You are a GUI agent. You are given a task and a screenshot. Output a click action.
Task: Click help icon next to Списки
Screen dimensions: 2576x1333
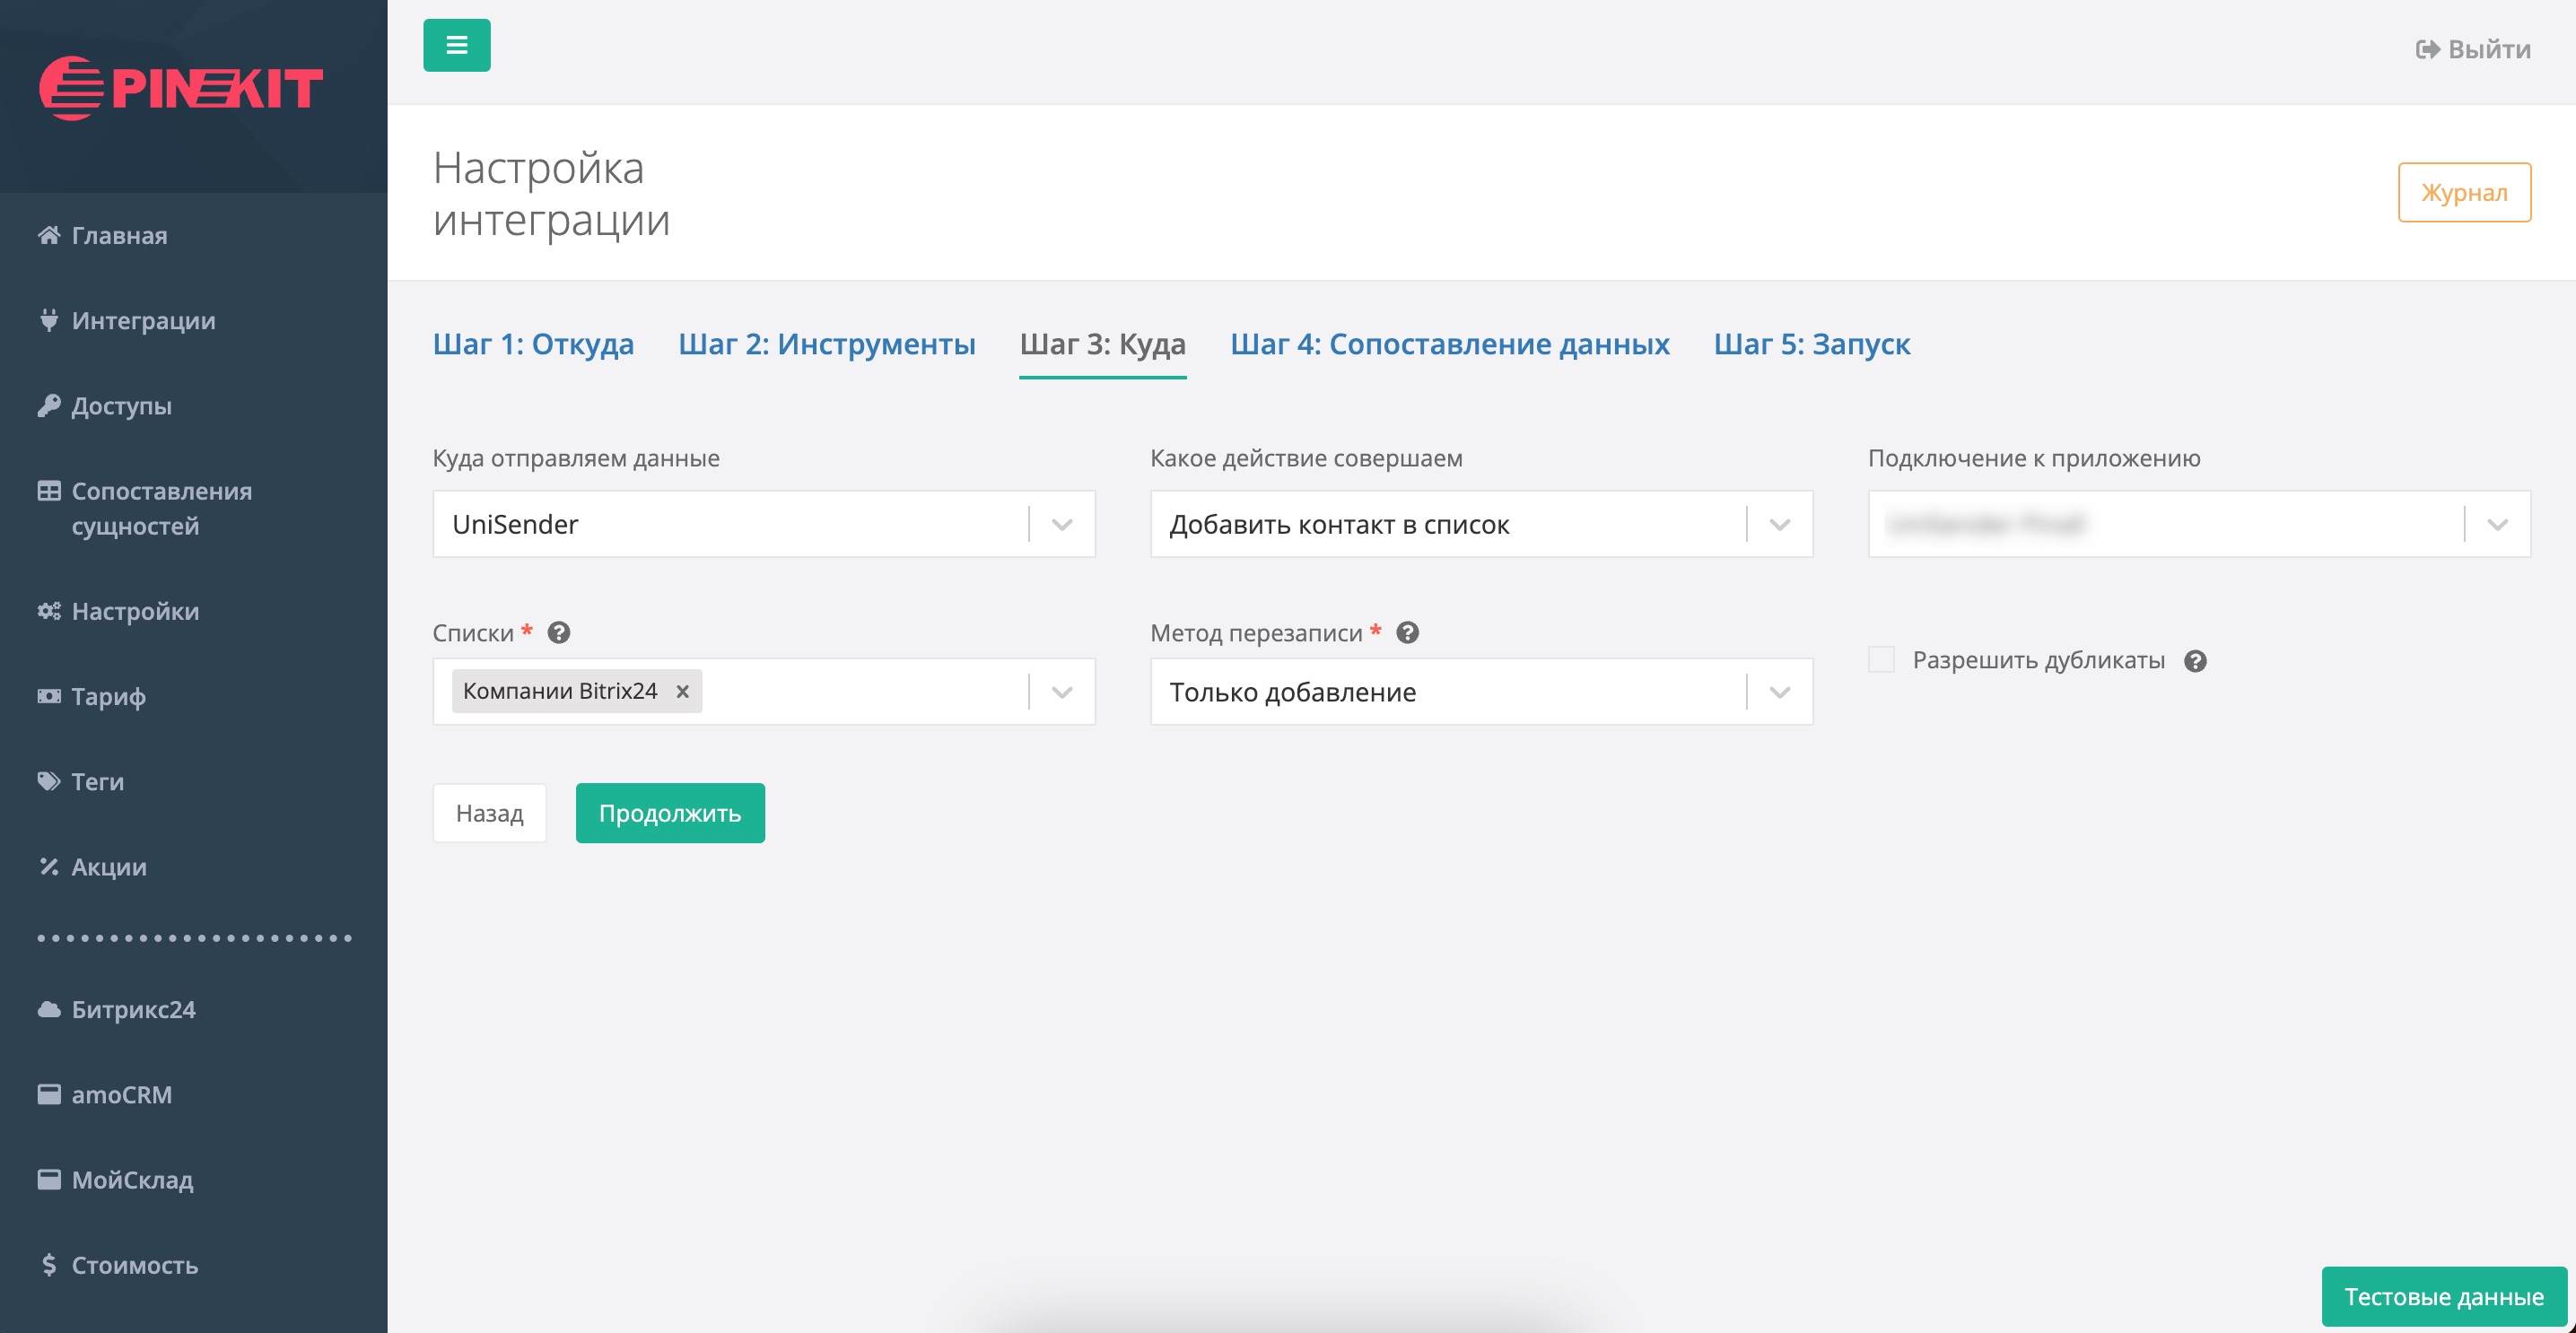coord(559,633)
